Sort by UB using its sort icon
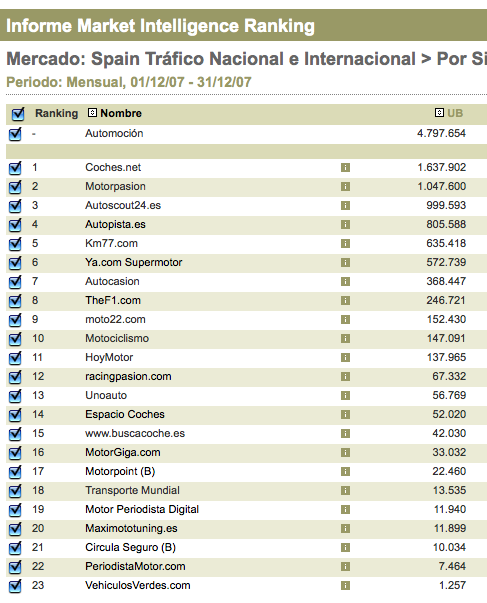 coord(439,113)
